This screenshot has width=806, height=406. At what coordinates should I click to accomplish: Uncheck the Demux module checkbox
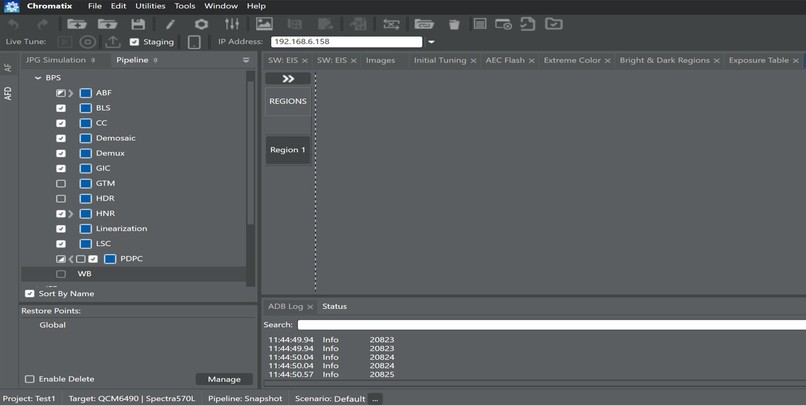[61, 153]
